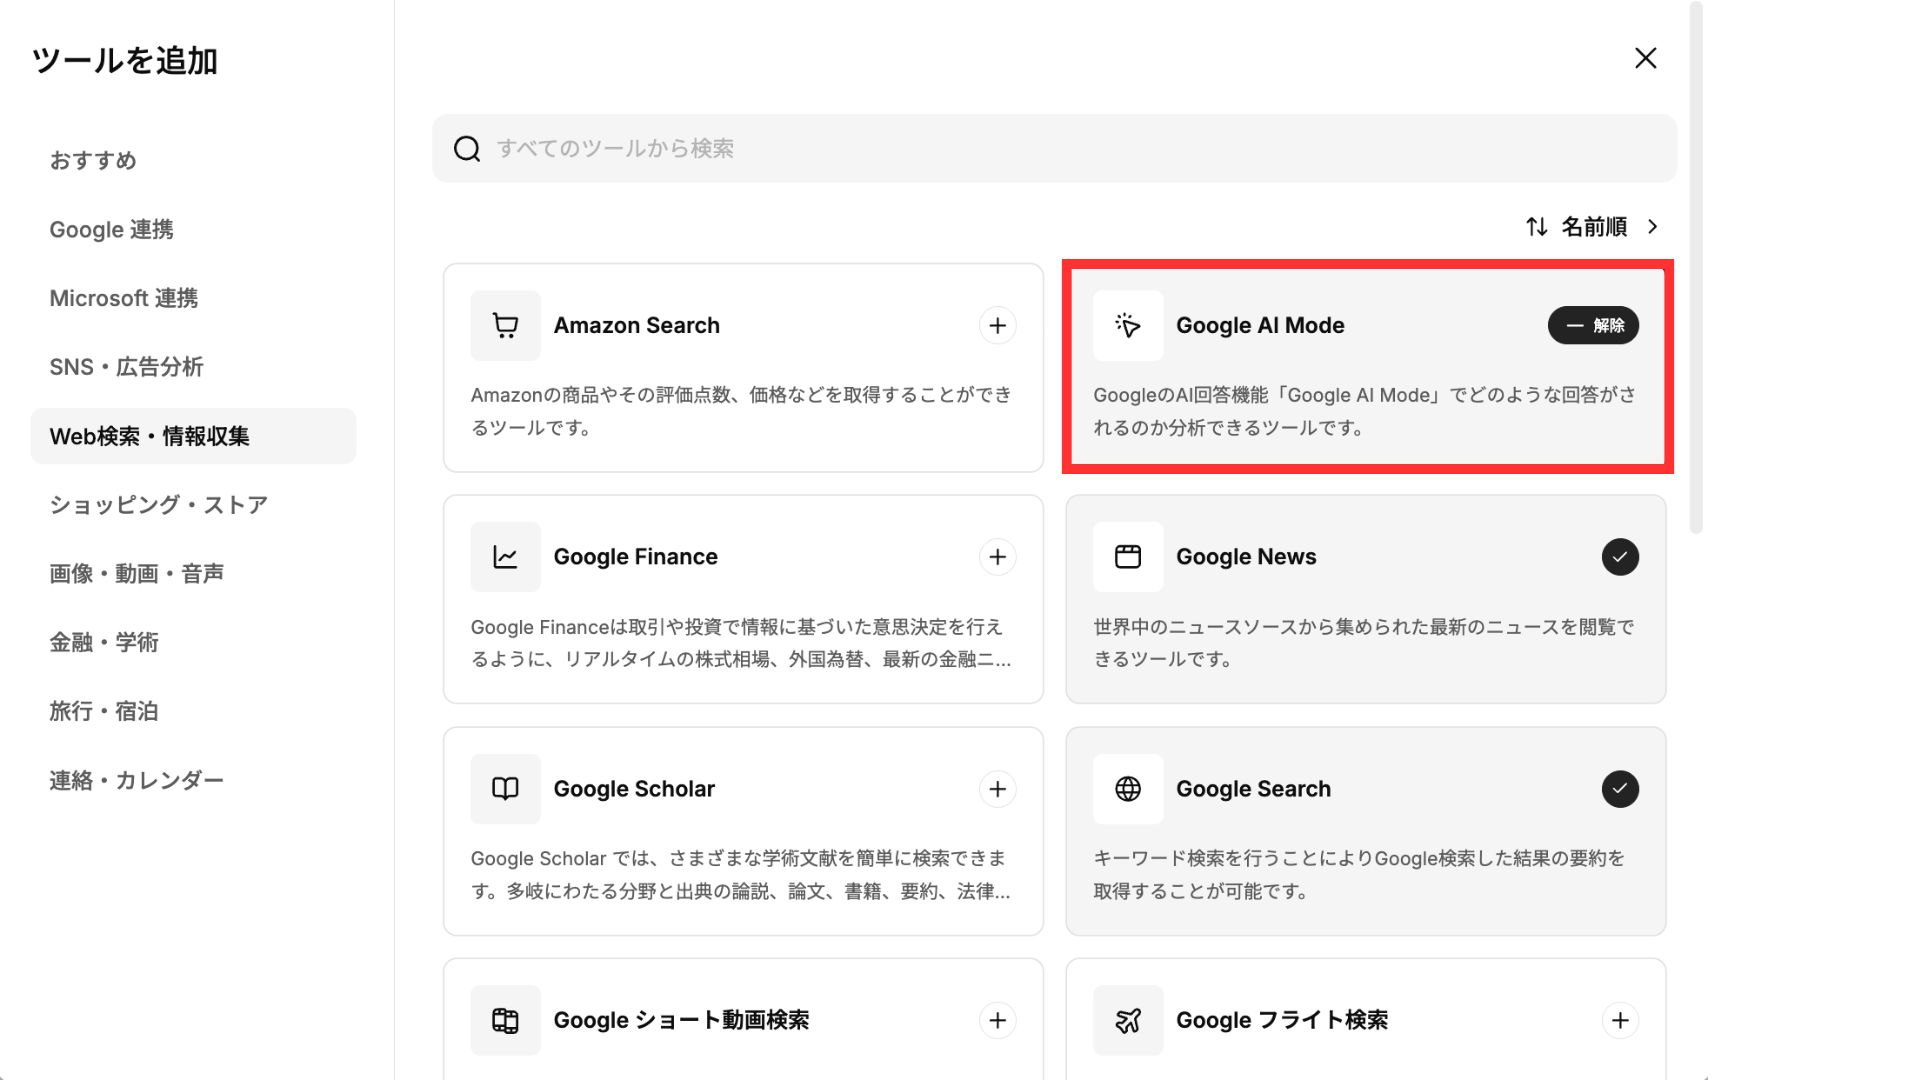Click the Google News window icon
The height and width of the screenshot is (1080, 1920).
point(1127,557)
